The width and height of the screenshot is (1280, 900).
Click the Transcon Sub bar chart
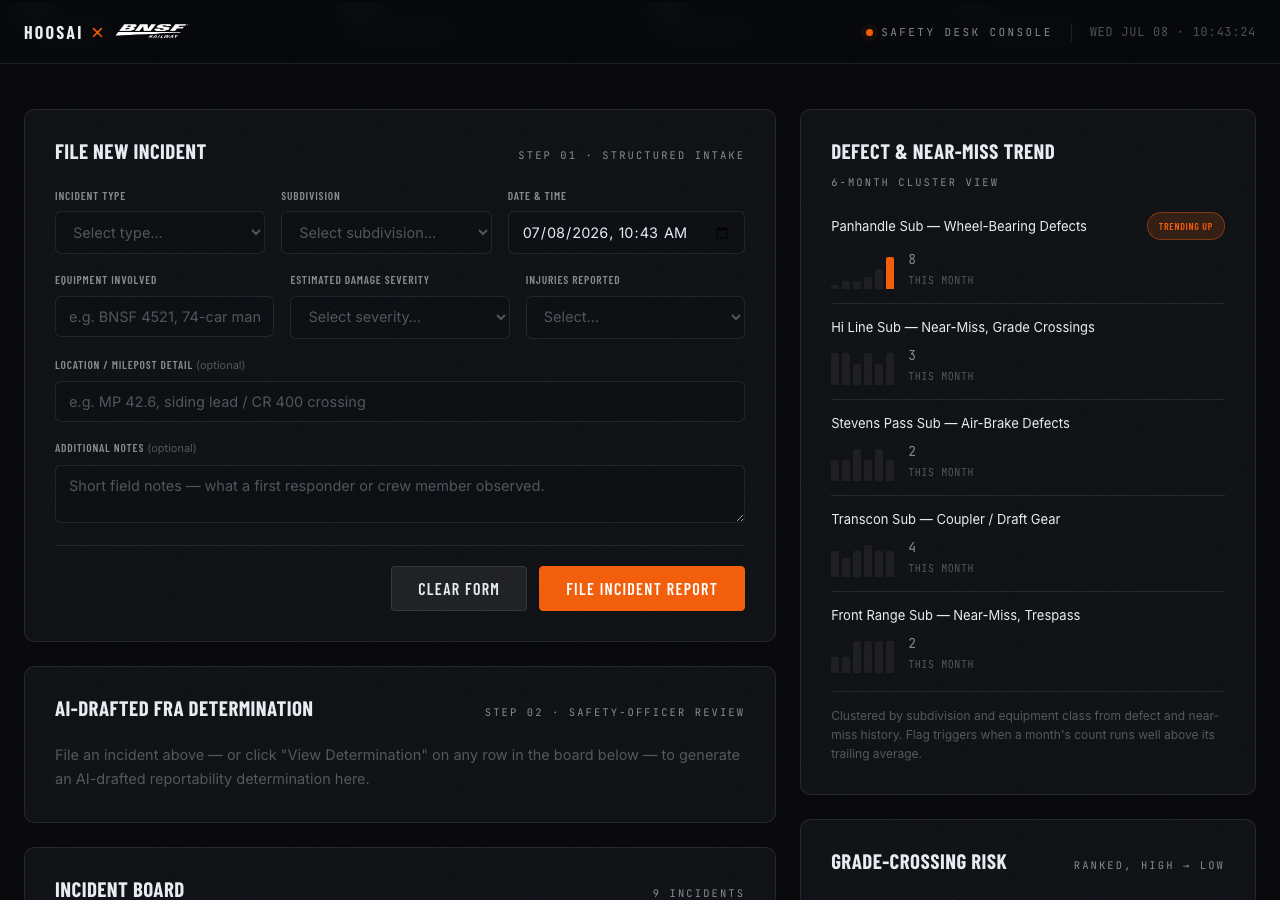[x=863, y=560]
